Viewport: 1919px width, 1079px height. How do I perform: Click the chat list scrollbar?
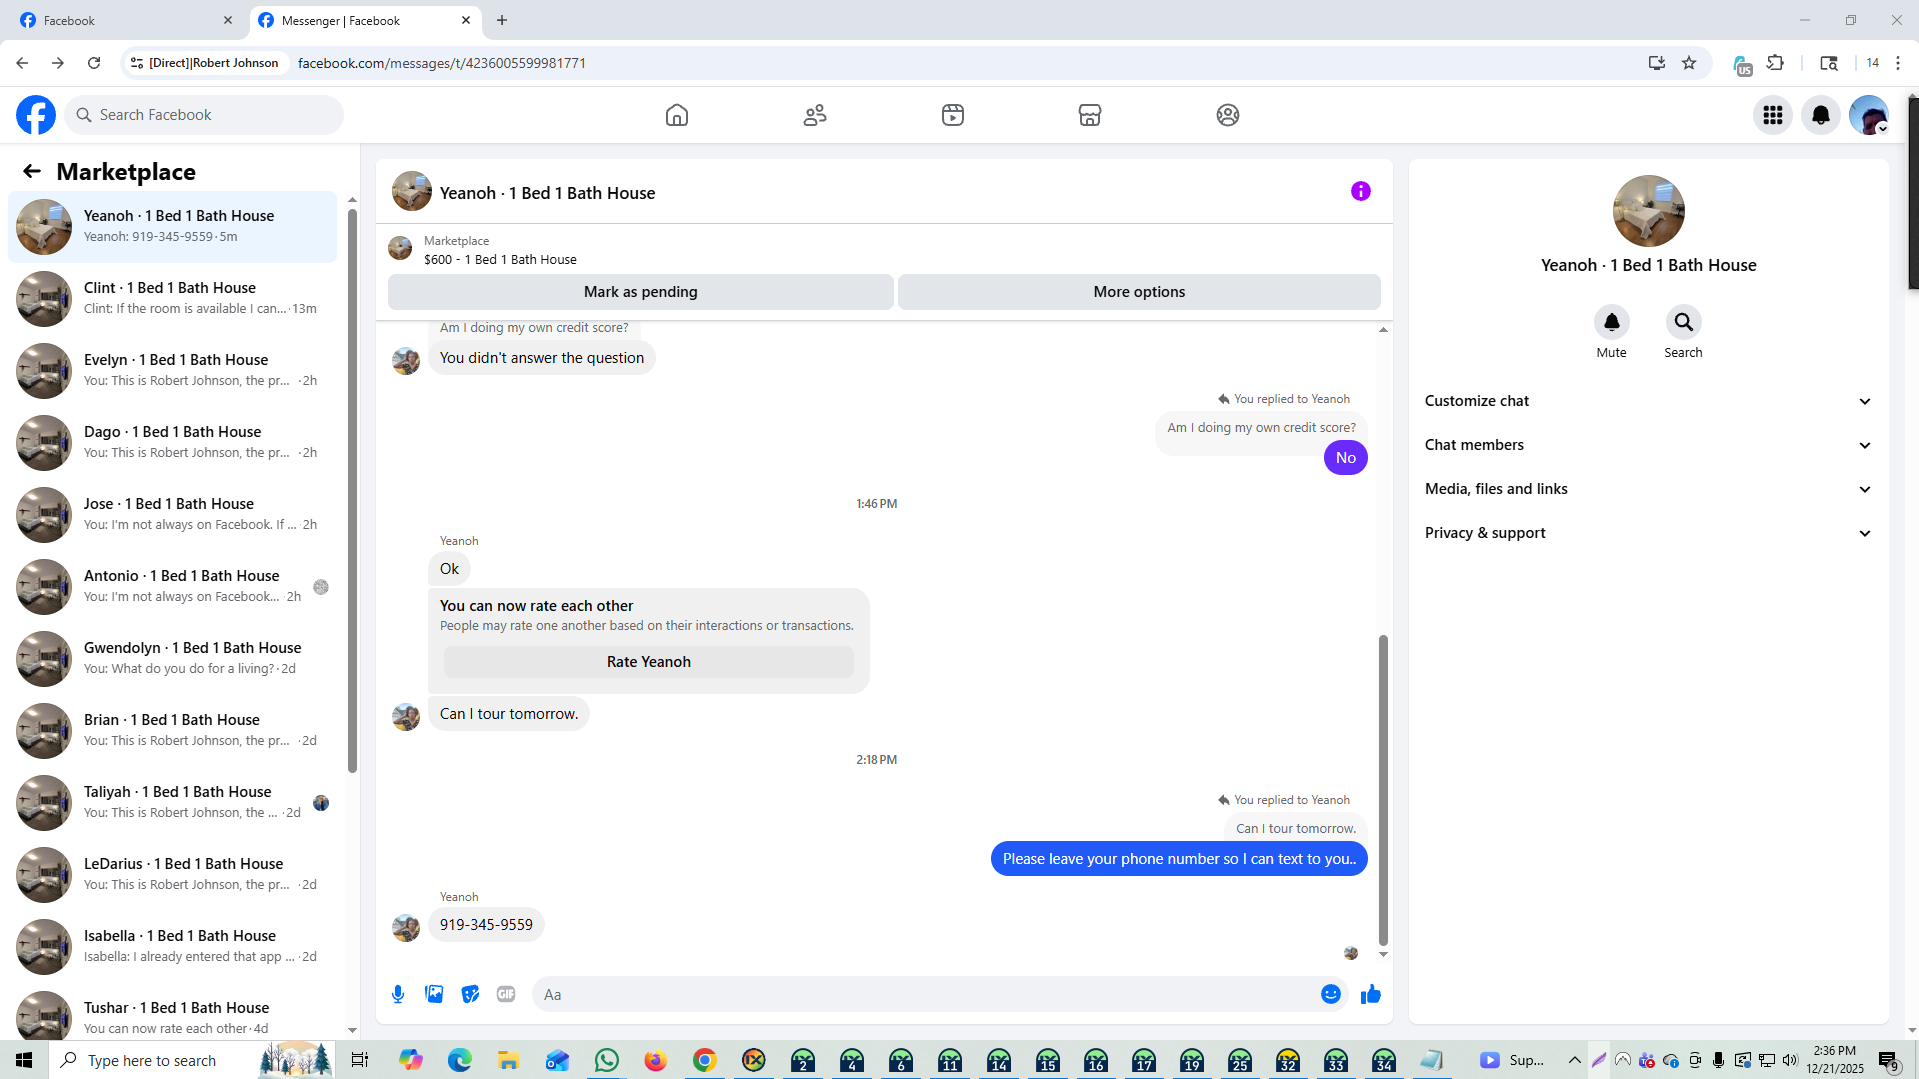click(x=352, y=490)
